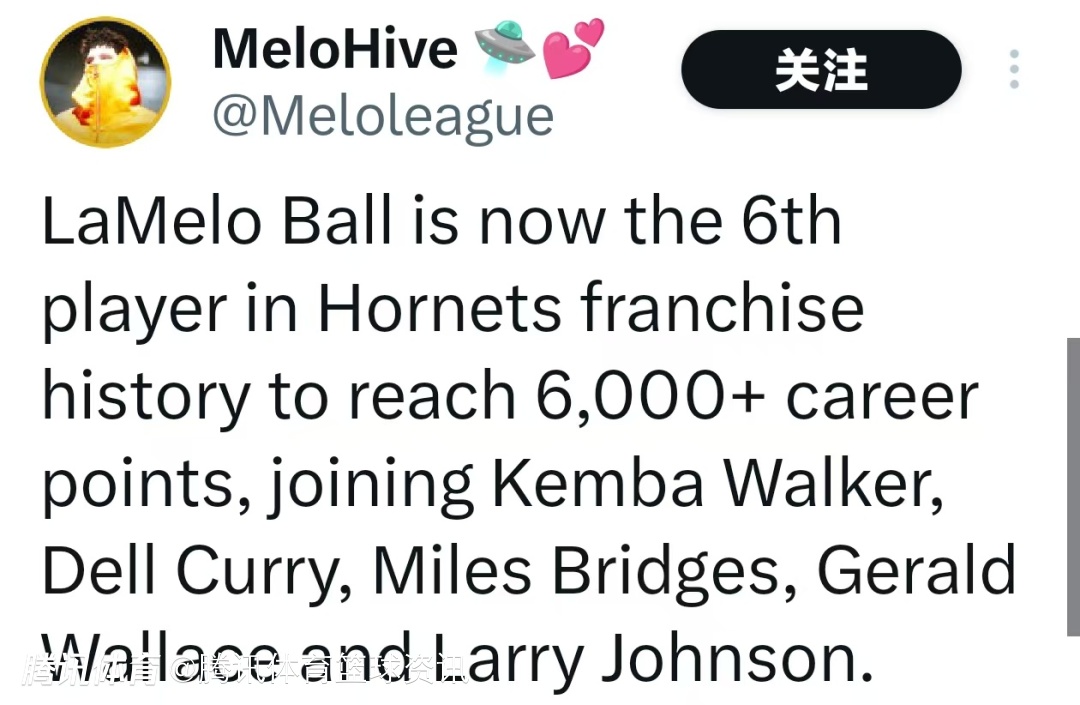Click the word "career" in the tweet
Image resolution: width=1080 pixels, height=705 pixels.
coord(880,396)
